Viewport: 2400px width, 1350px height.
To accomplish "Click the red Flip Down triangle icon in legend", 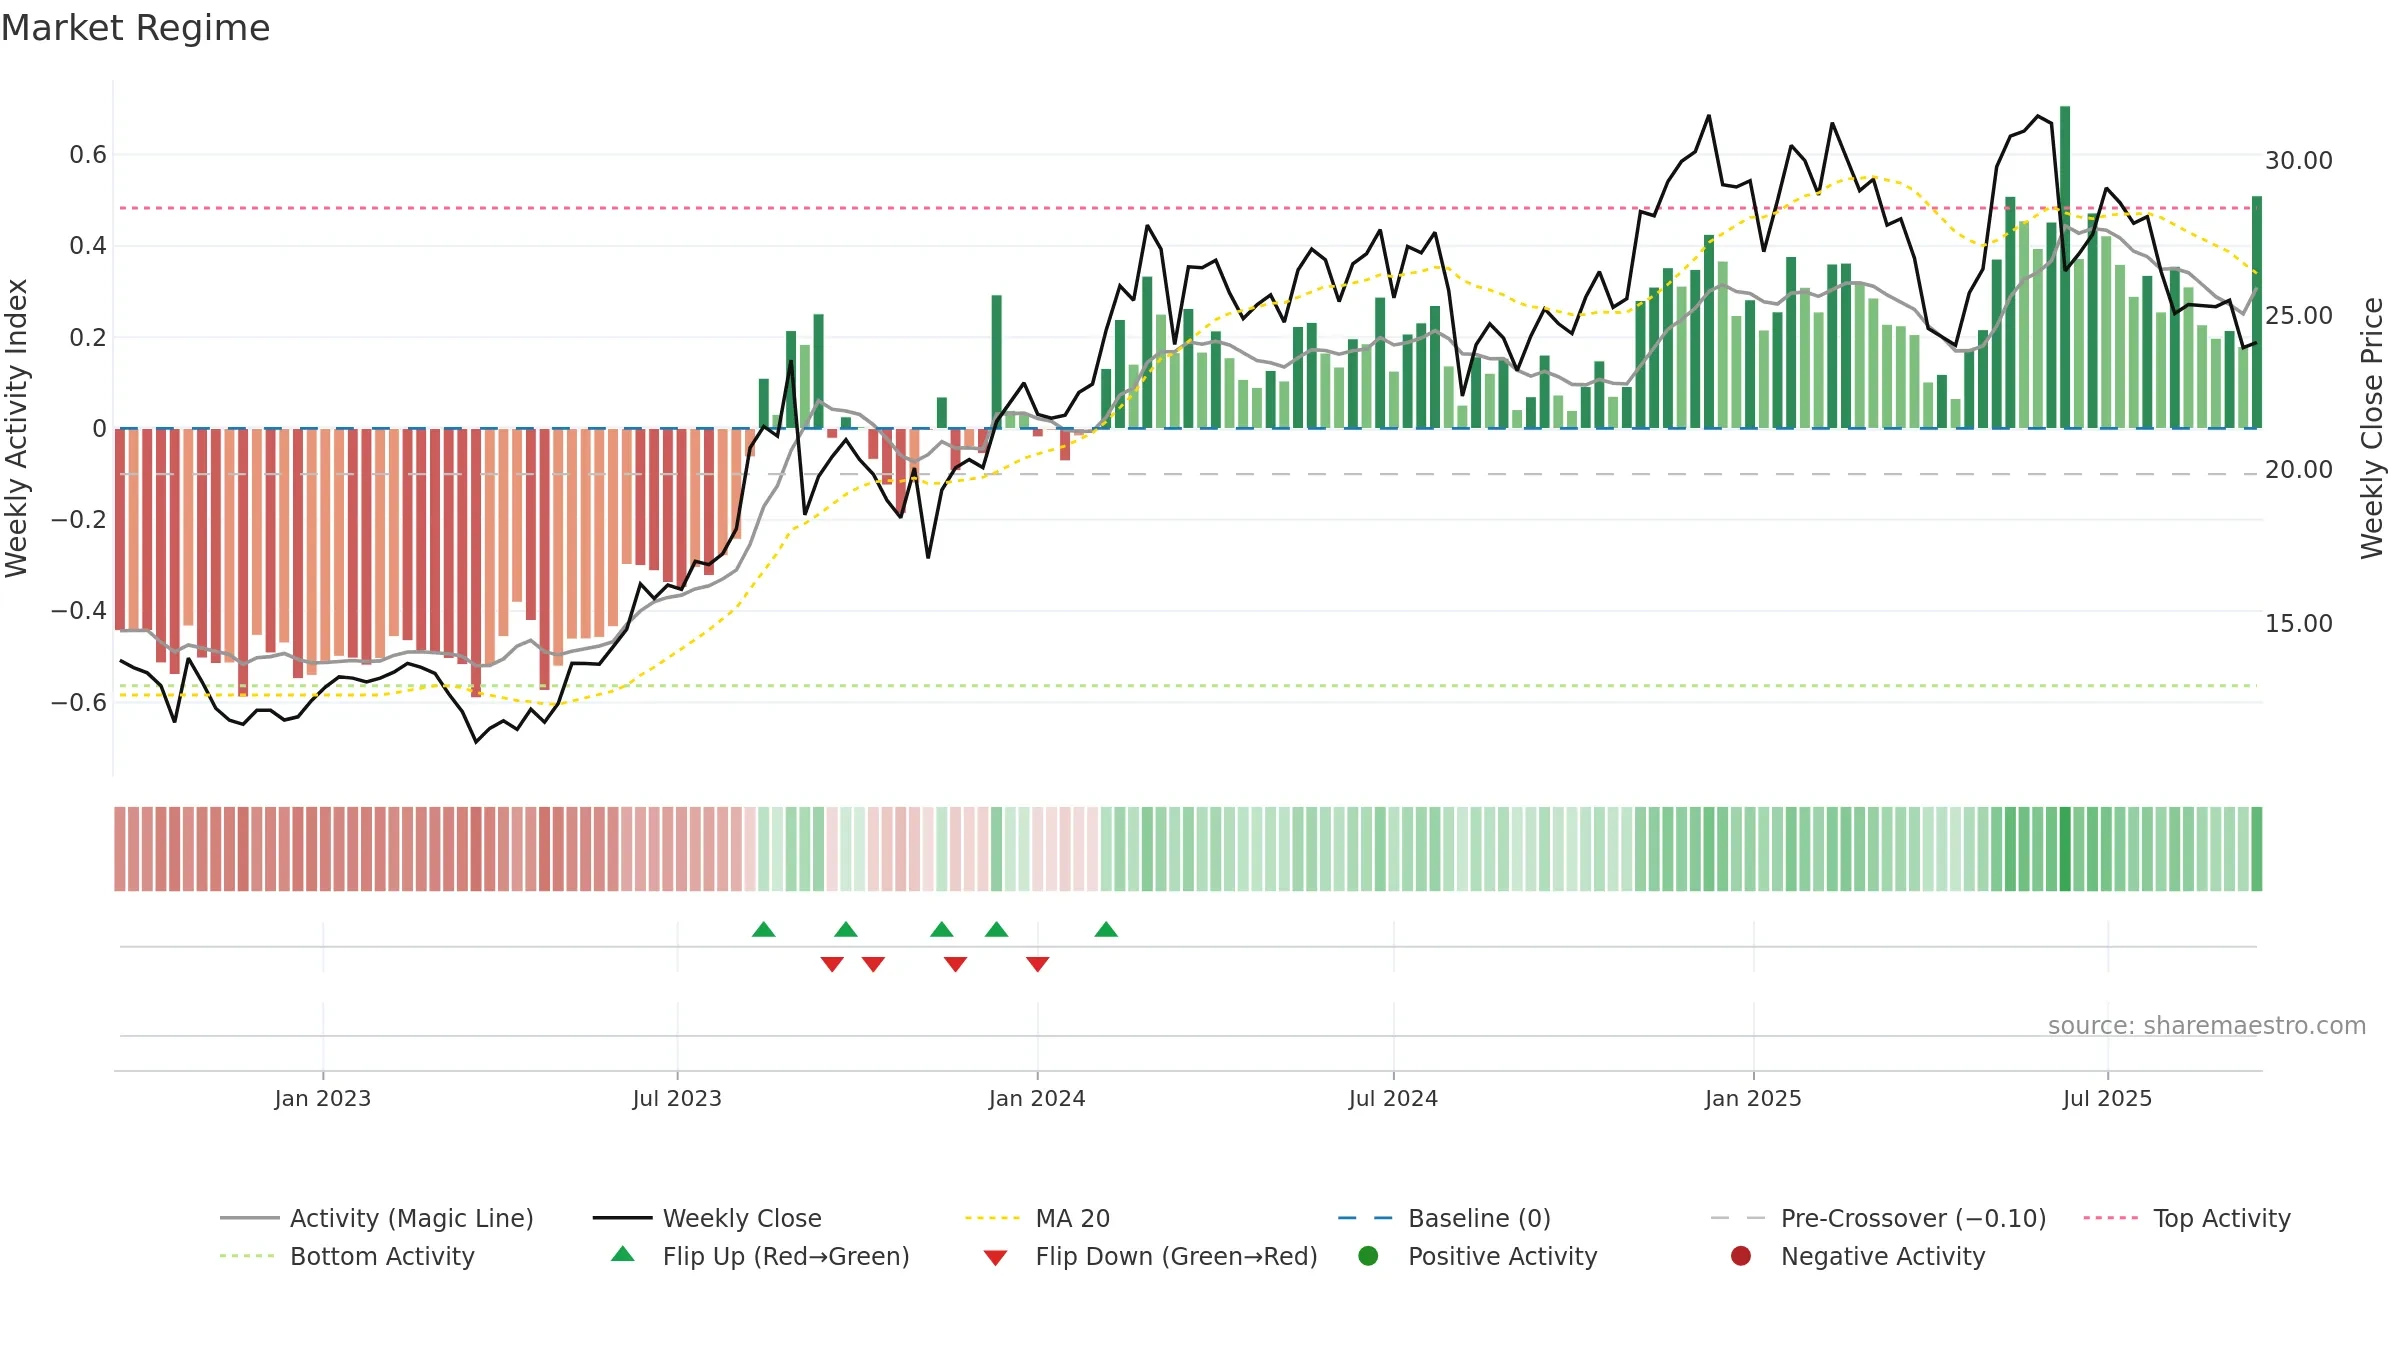I will click(x=995, y=1258).
